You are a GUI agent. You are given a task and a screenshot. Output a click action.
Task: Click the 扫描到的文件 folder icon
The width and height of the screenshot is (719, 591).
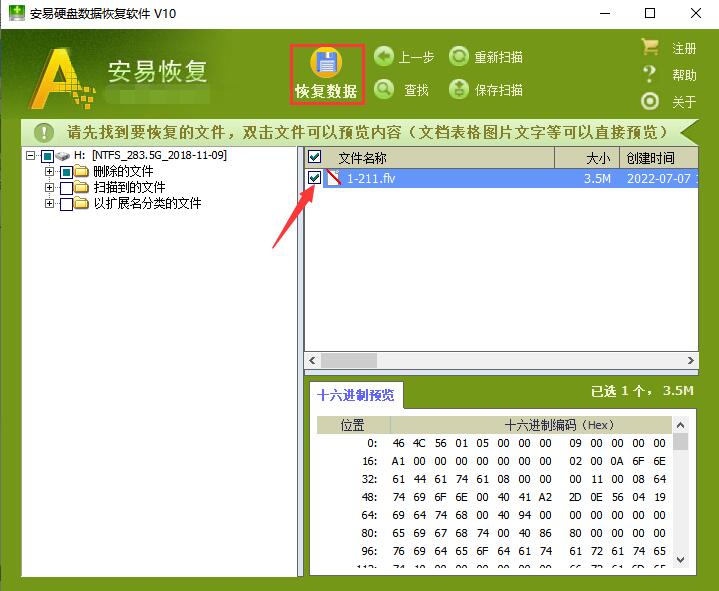click(x=81, y=187)
